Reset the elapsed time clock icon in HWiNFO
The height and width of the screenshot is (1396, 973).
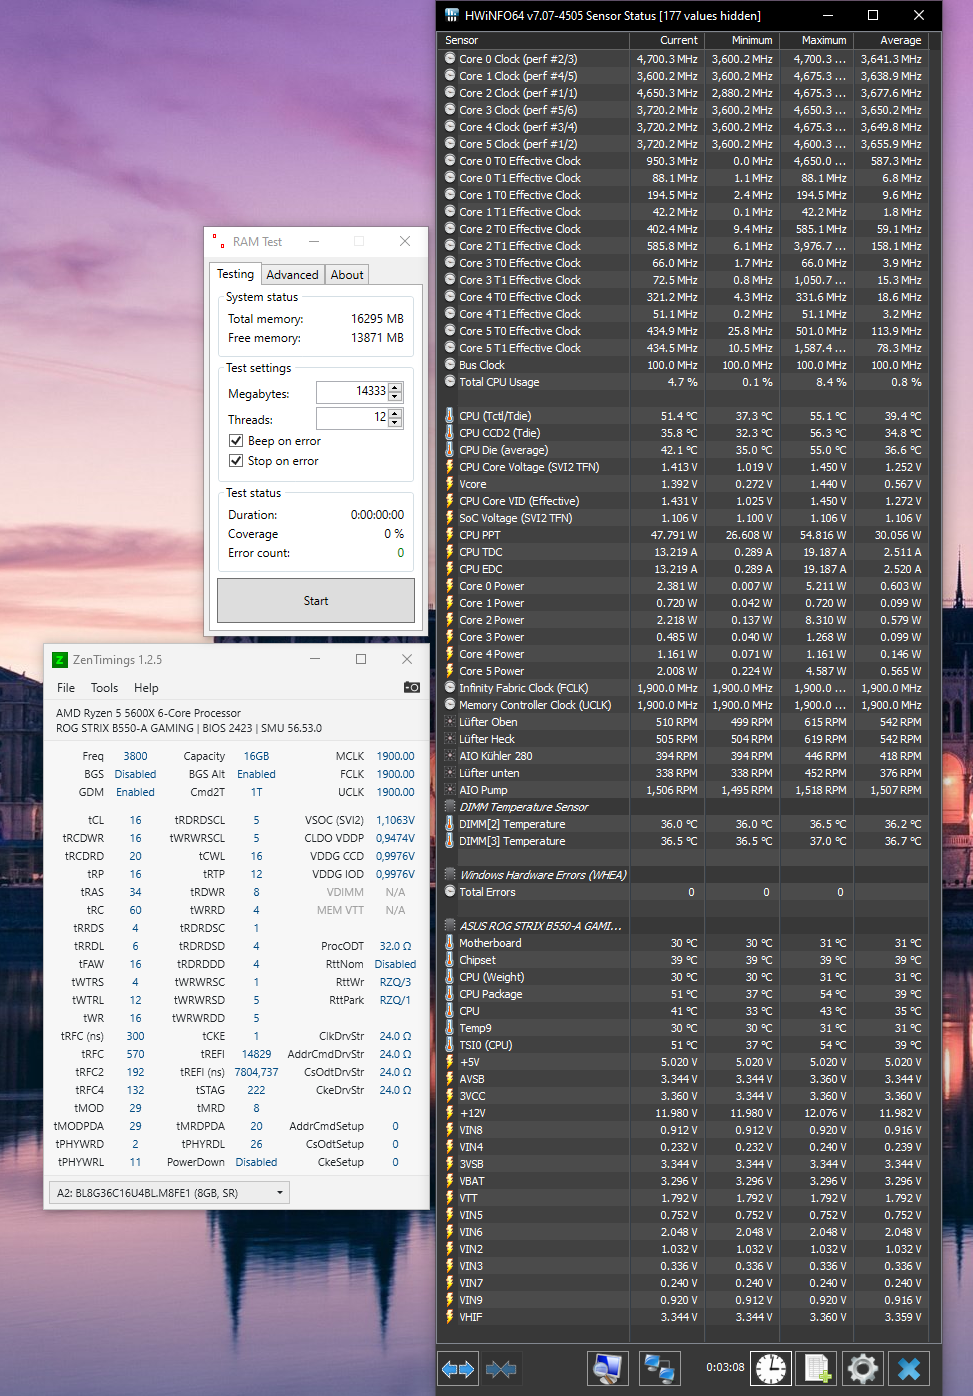coord(771,1368)
